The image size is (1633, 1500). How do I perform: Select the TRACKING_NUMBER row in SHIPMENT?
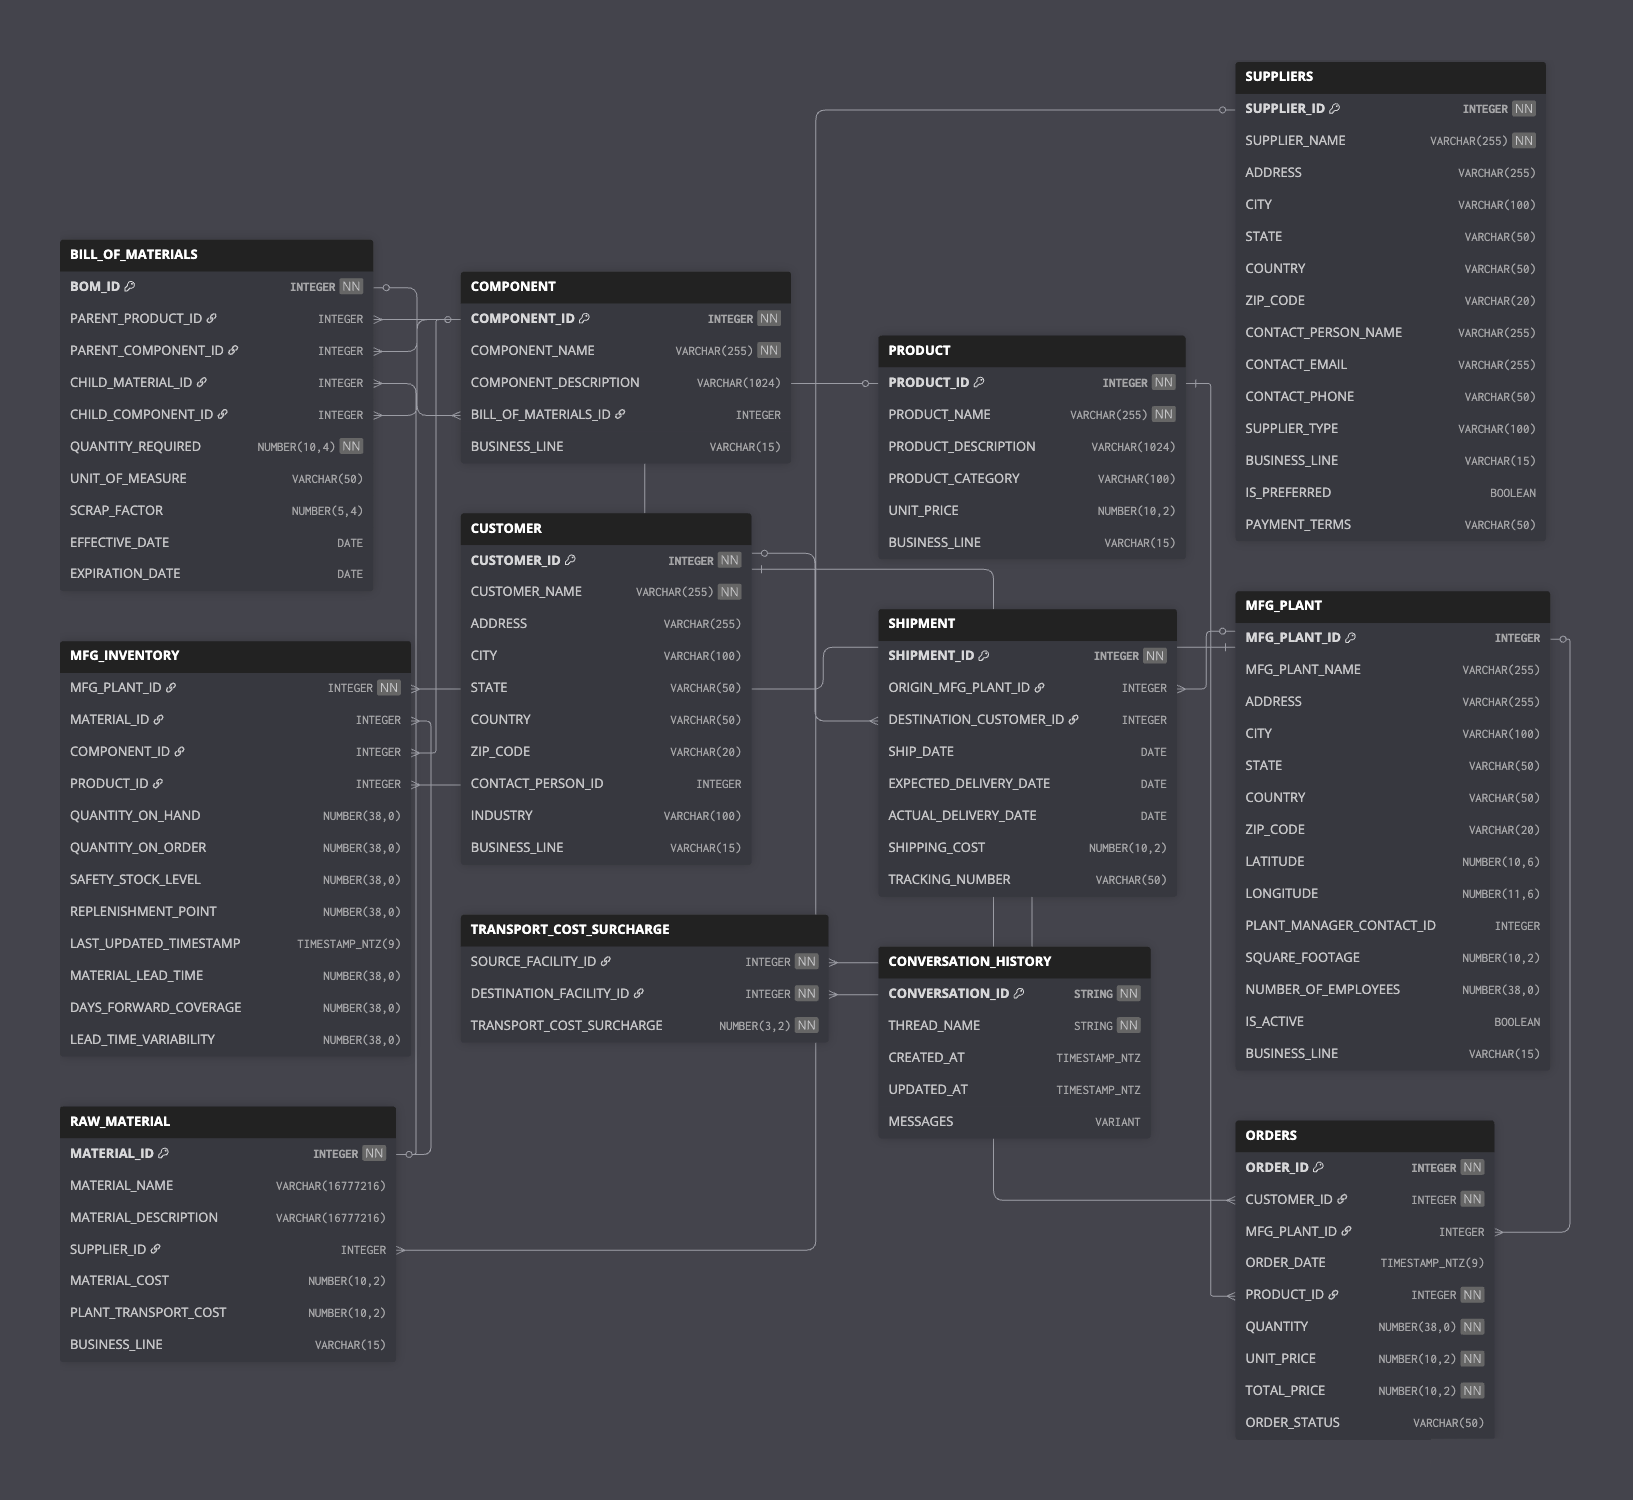(x=1027, y=880)
